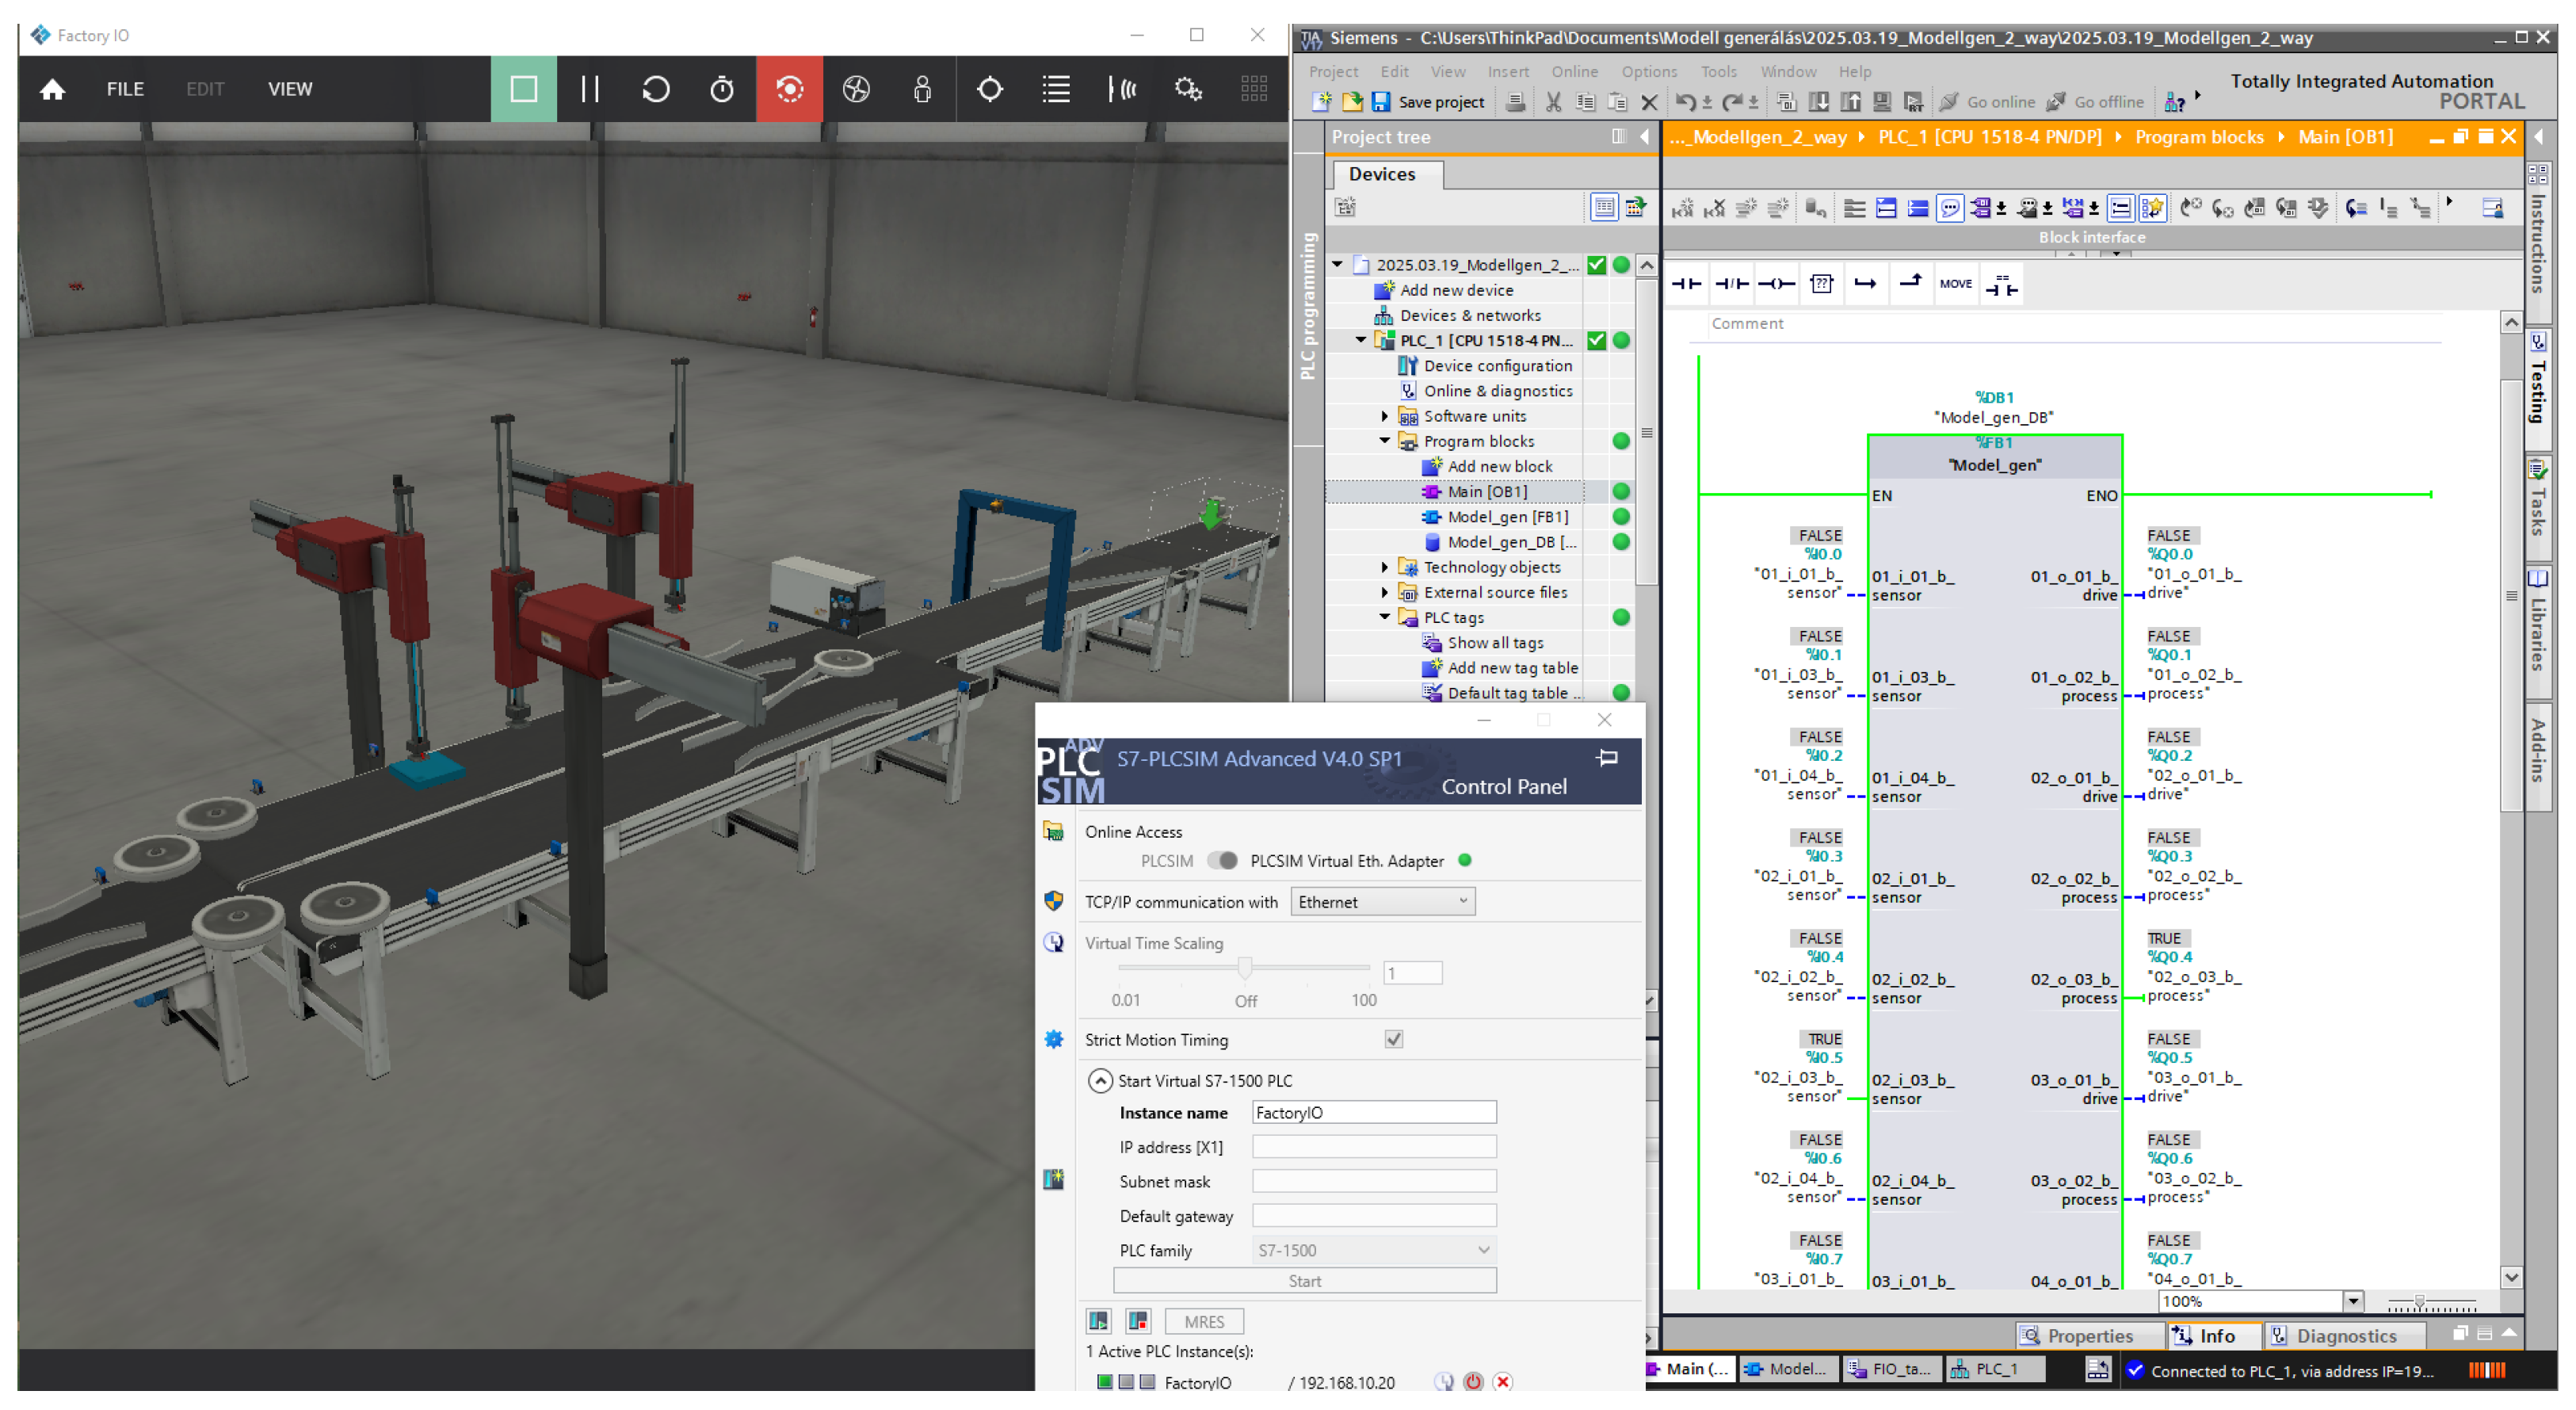Screen dimensions: 2576x1410
Task: Open the Factory IO VIEW menu
Action: (x=290, y=89)
